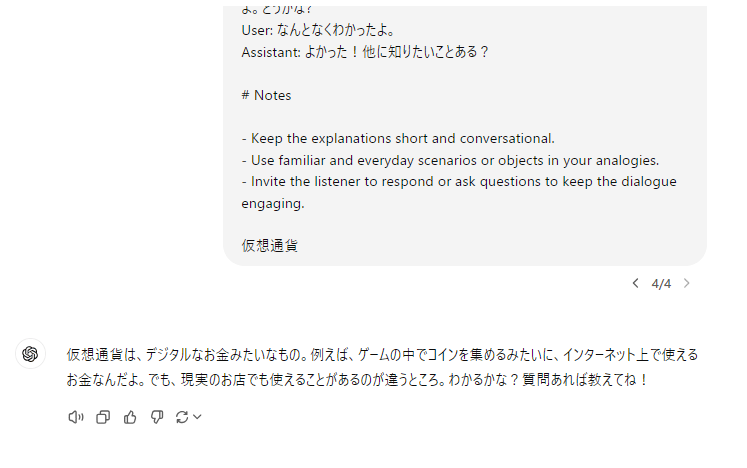Regenerate the assistant response

[182, 417]
